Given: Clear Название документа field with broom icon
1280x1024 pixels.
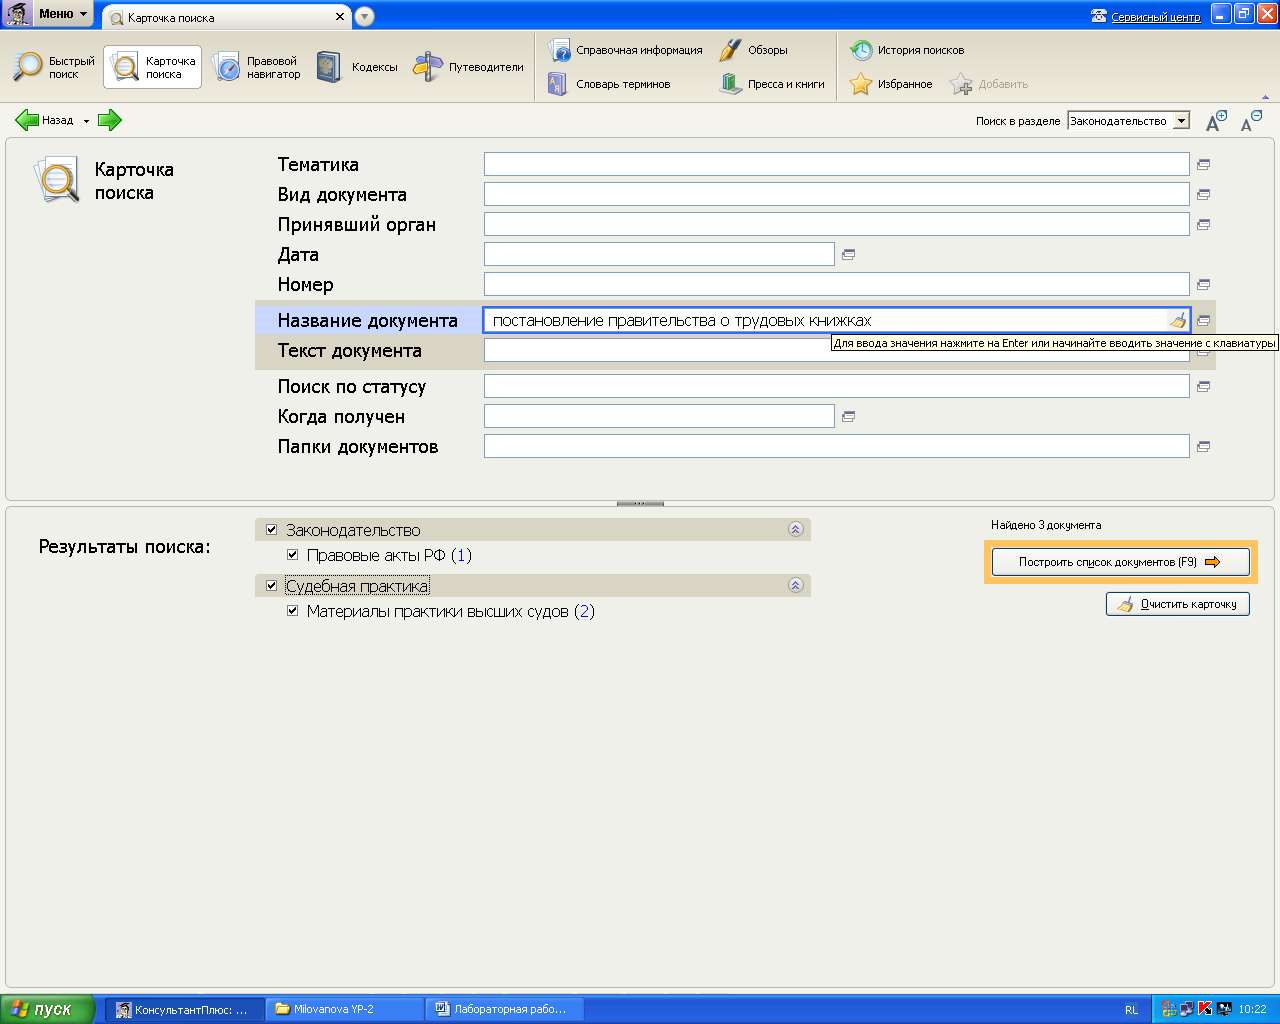Looking at the screenshot, I should [x=1178, y=320].
